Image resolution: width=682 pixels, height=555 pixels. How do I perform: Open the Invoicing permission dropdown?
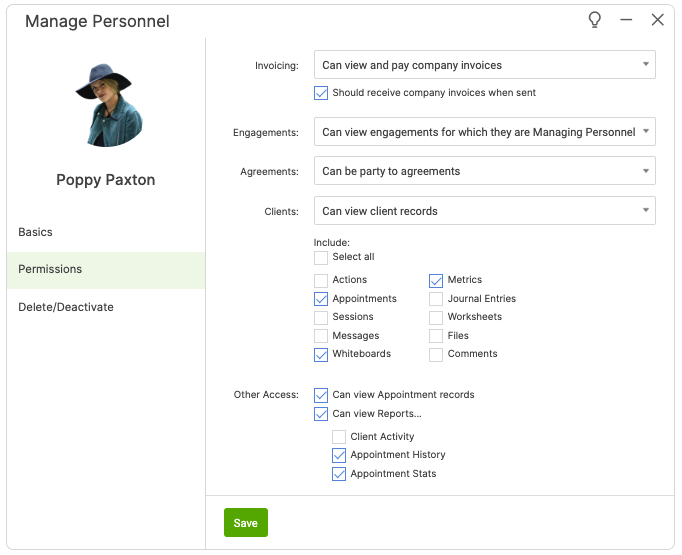[x=484, y=65]
